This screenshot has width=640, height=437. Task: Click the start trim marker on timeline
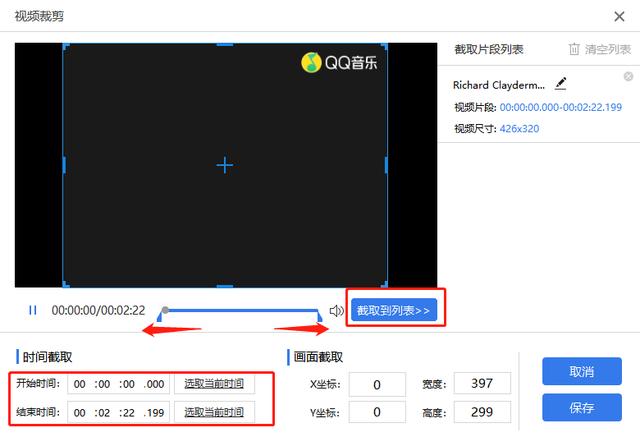coord(159,316)
